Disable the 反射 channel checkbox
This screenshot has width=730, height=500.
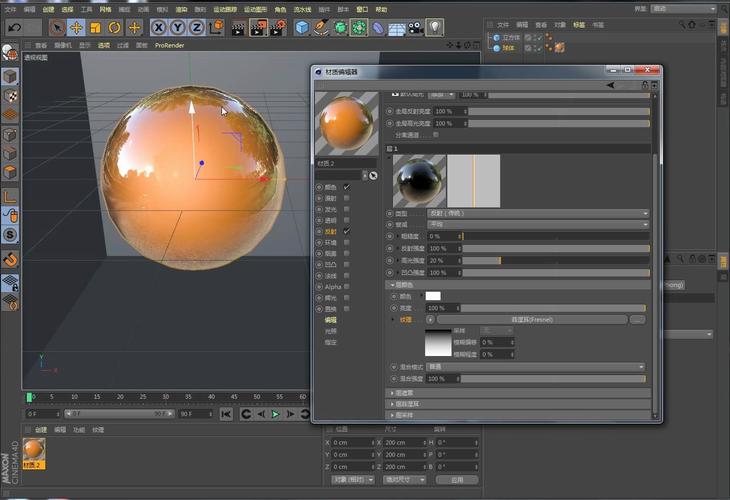[347, 231]
